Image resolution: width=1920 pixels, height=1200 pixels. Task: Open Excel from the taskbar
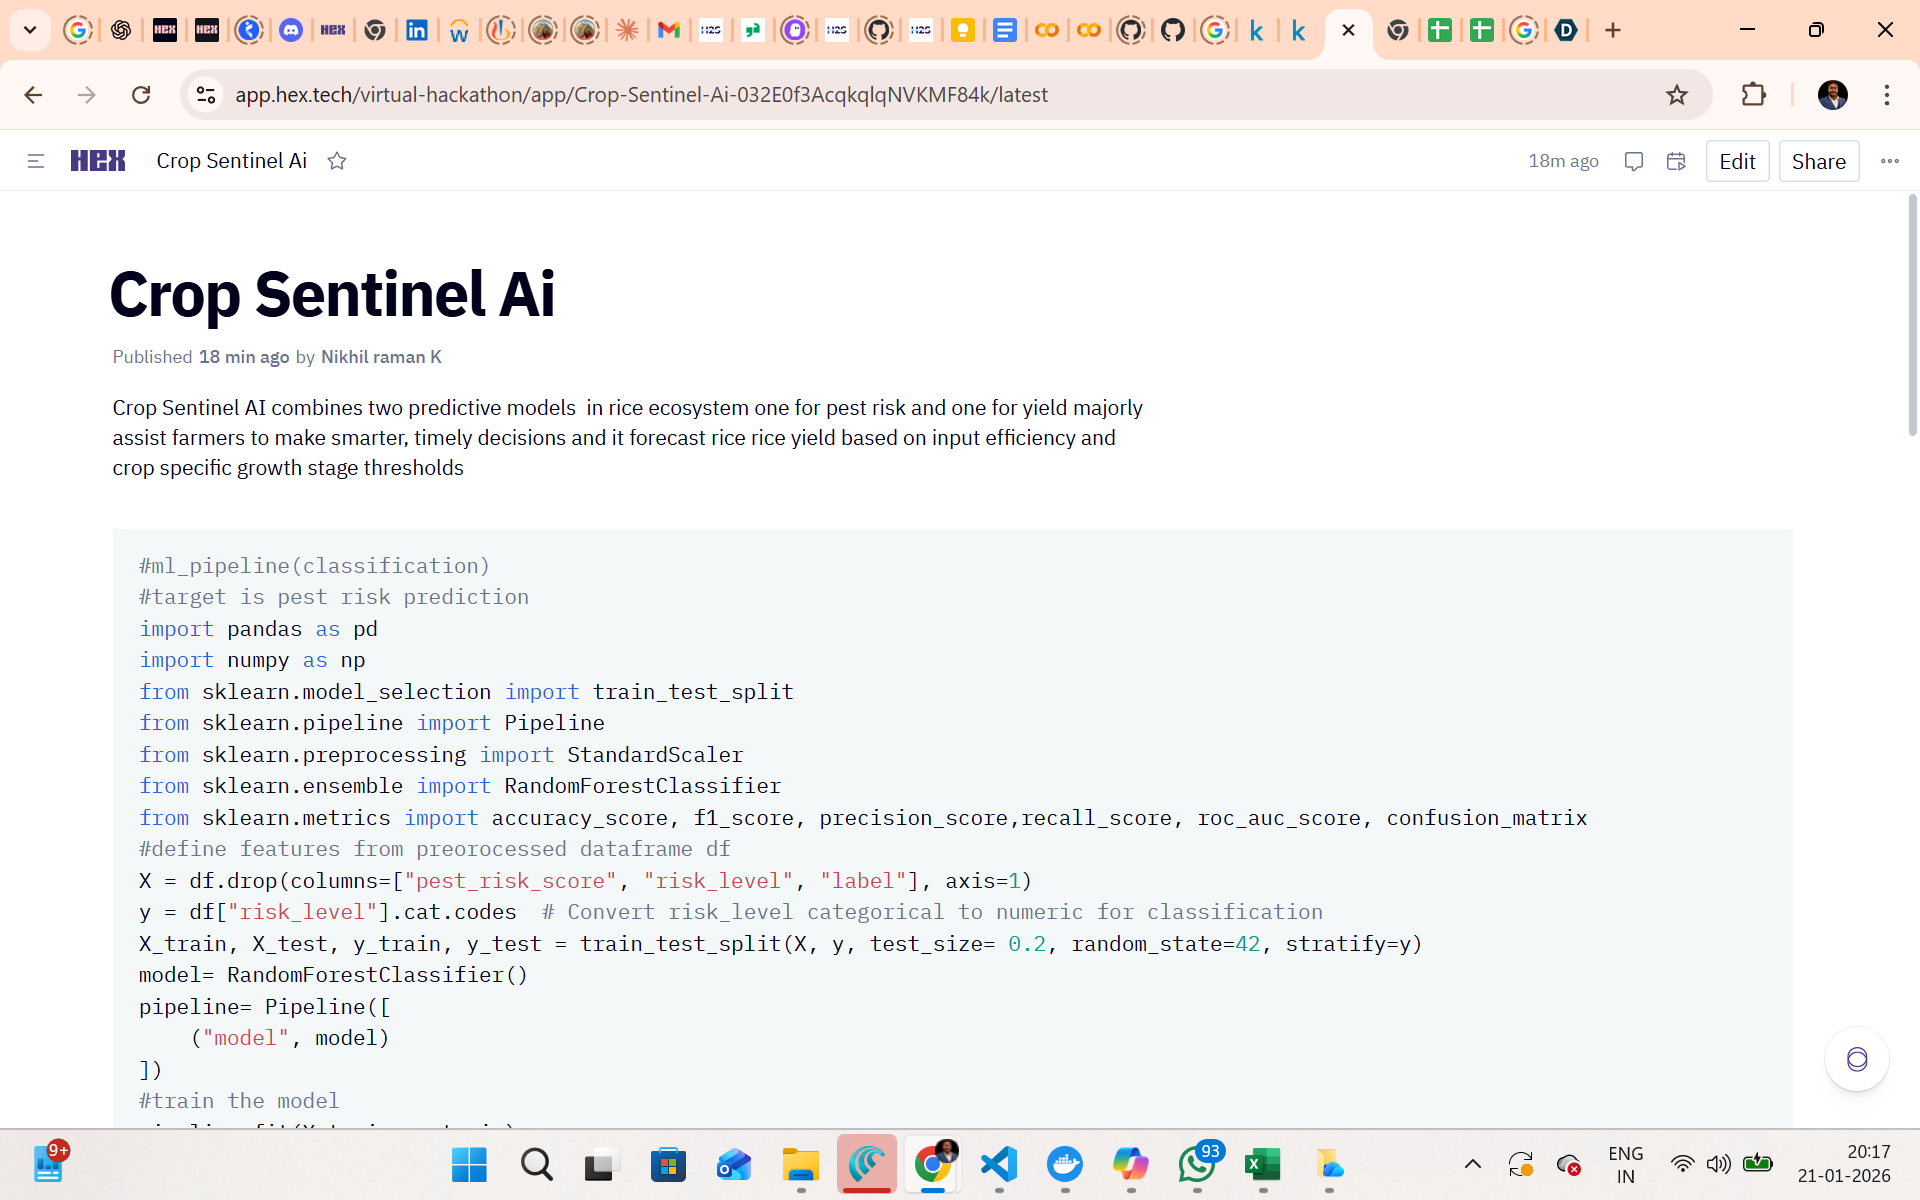pyautogui.click(x=1262, y=1164)
